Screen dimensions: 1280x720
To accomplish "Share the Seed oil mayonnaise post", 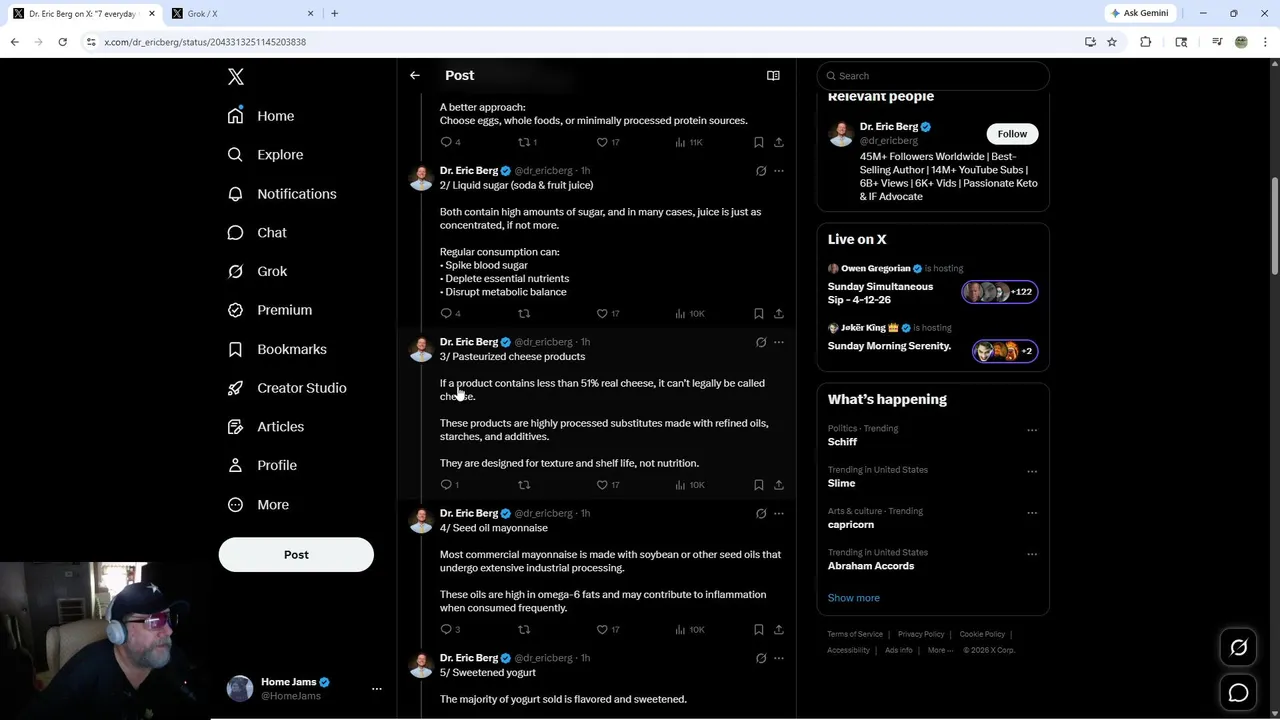I will (x=779, y=630).
